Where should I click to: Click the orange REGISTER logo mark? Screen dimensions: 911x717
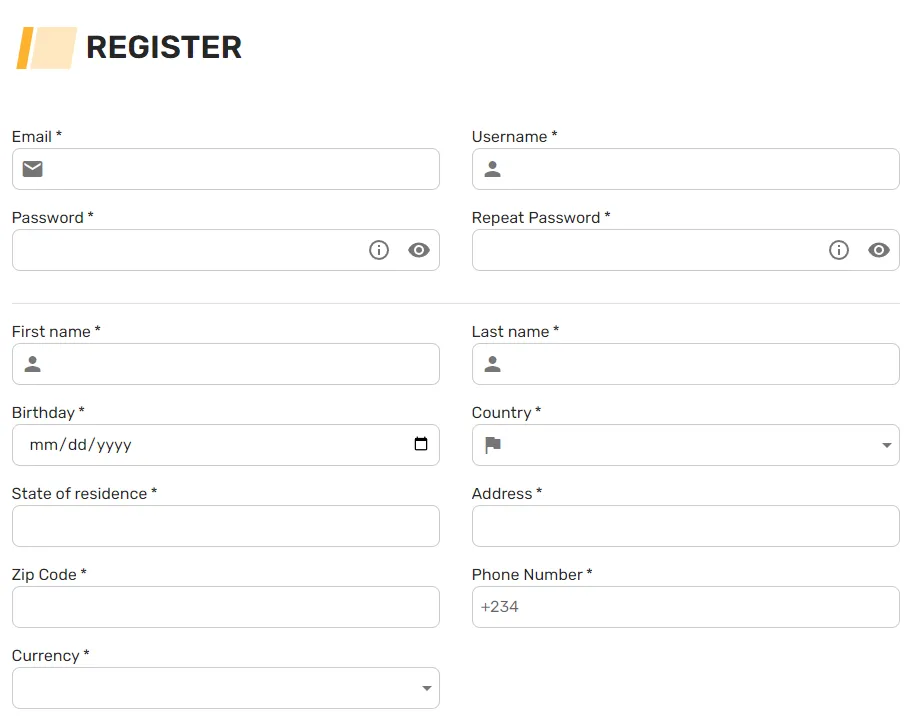46,48
